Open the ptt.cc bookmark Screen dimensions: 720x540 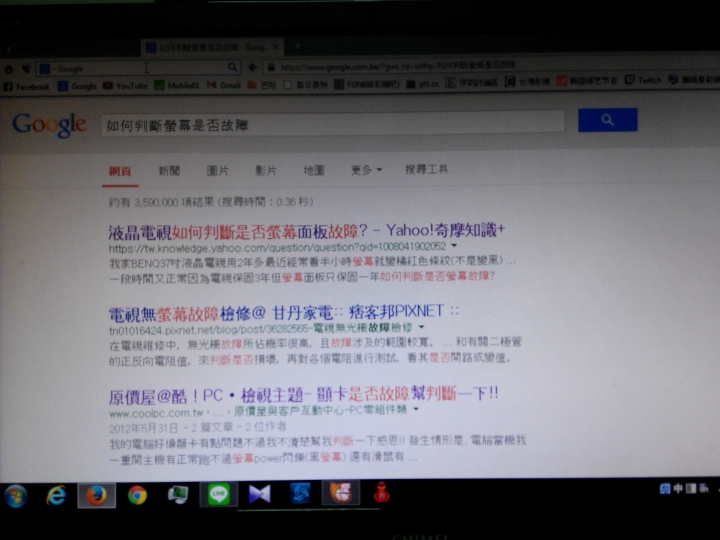(x=423, y=84)
